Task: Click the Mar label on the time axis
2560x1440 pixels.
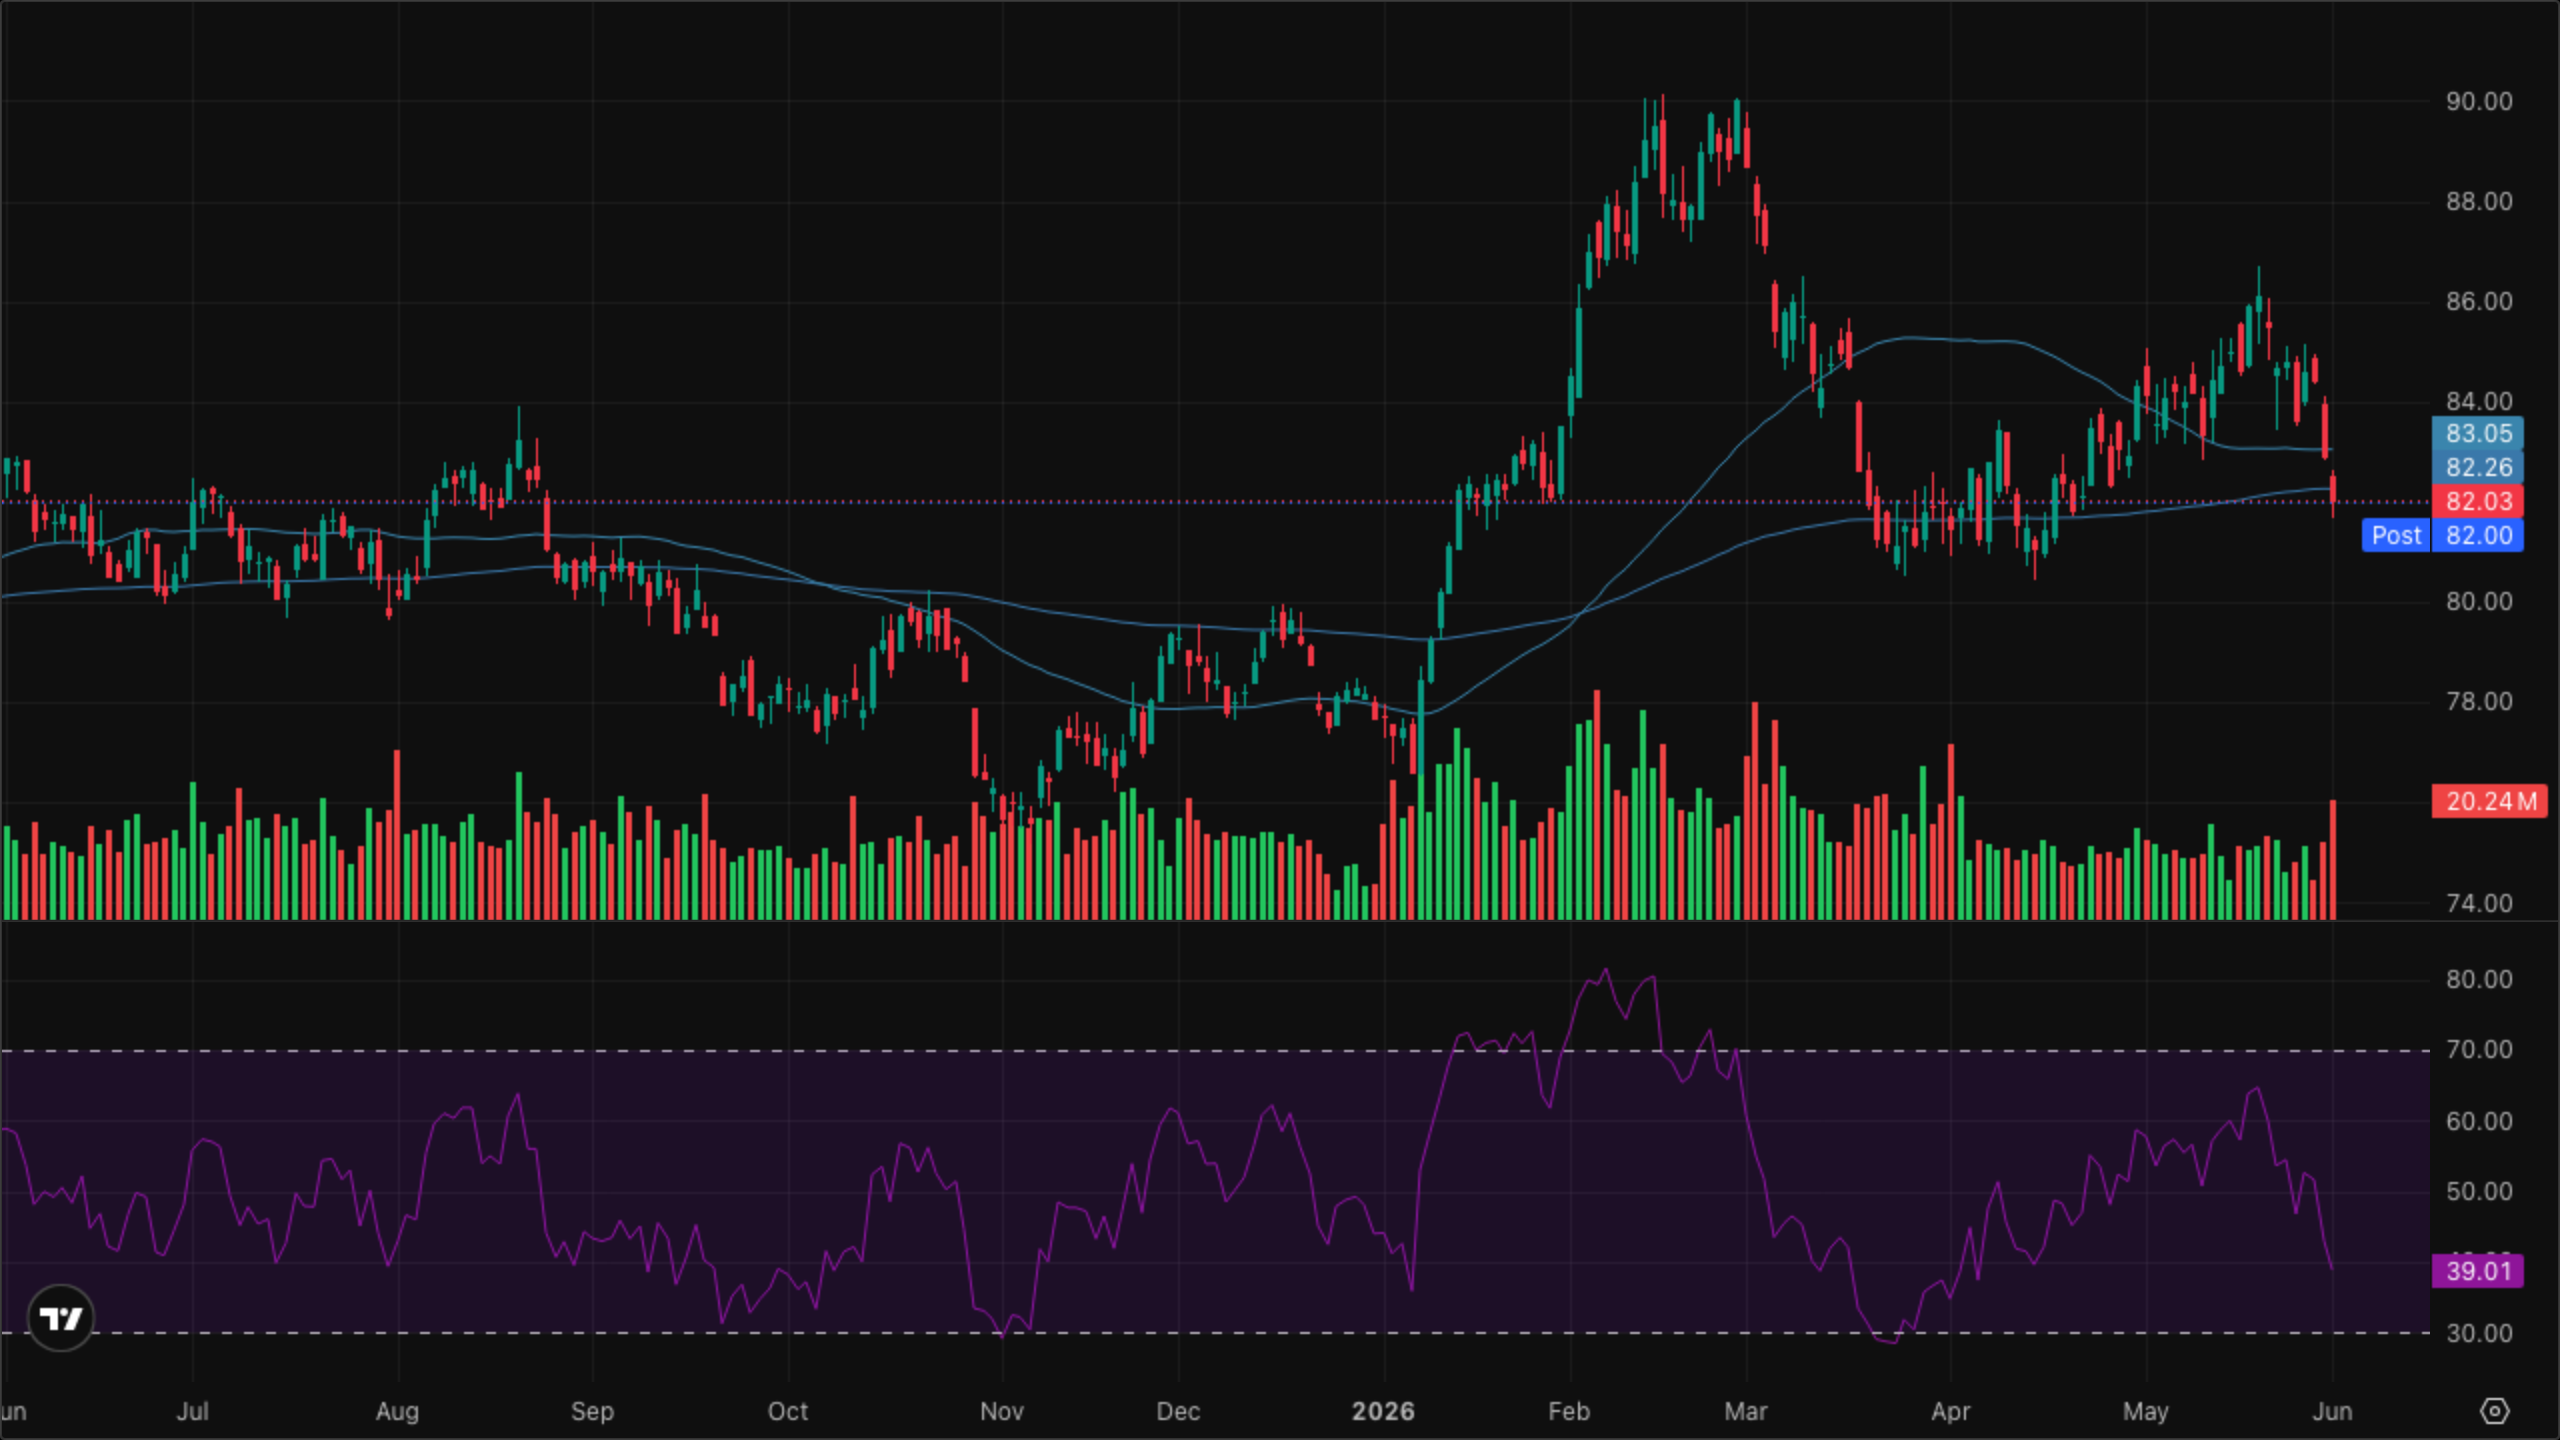Action: 1746,1411
